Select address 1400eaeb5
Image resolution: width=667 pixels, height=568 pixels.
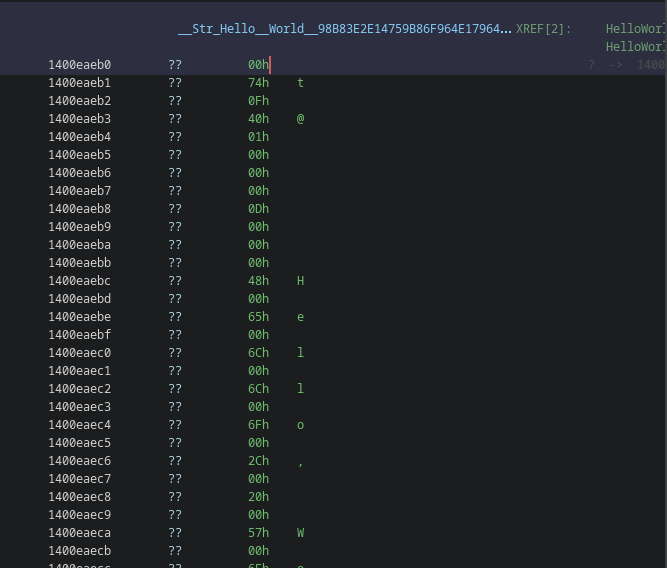click(x=80, y=154)
